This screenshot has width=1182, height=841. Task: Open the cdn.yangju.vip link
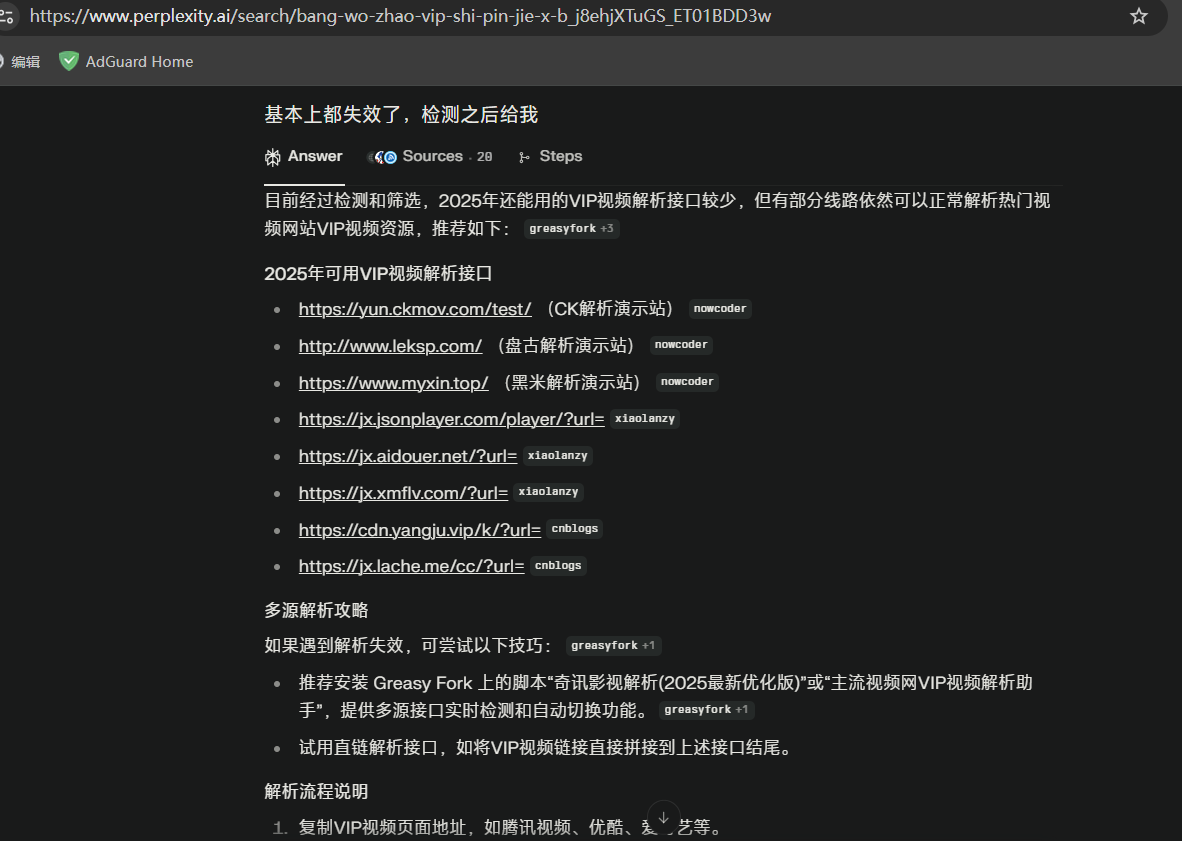[x=419, y=529]
